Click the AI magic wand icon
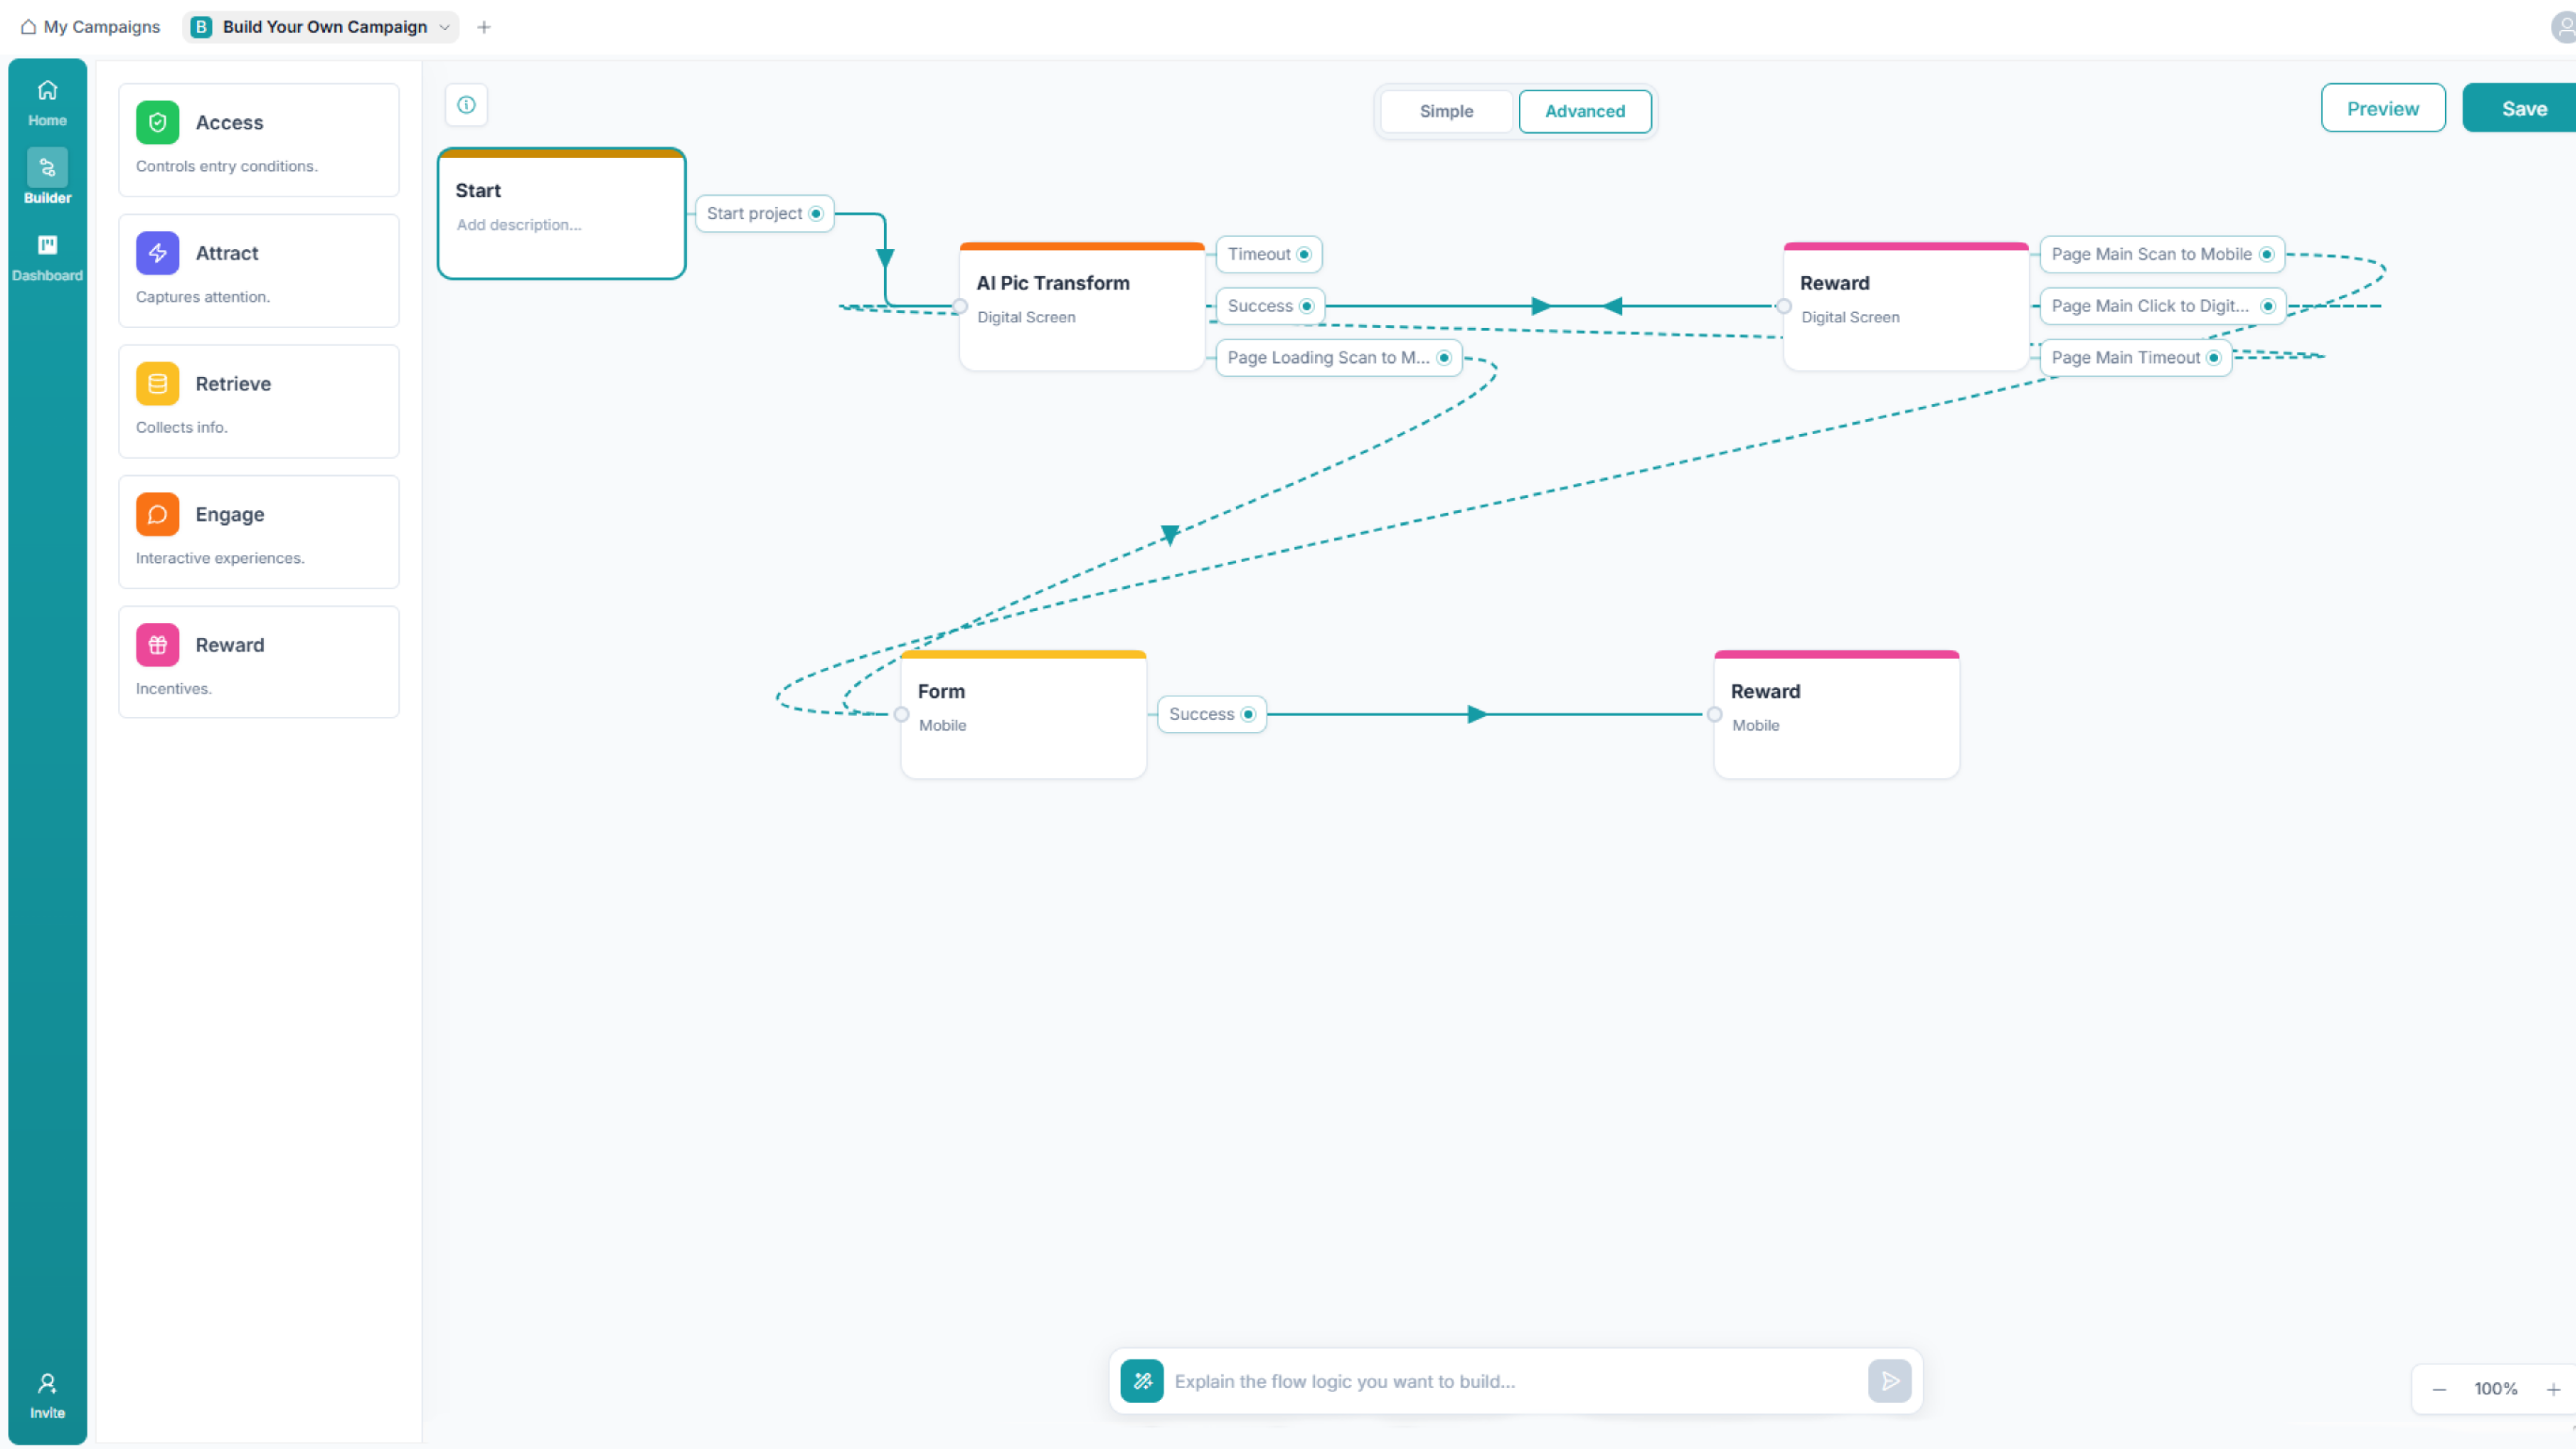 tap(1142, 1381)
